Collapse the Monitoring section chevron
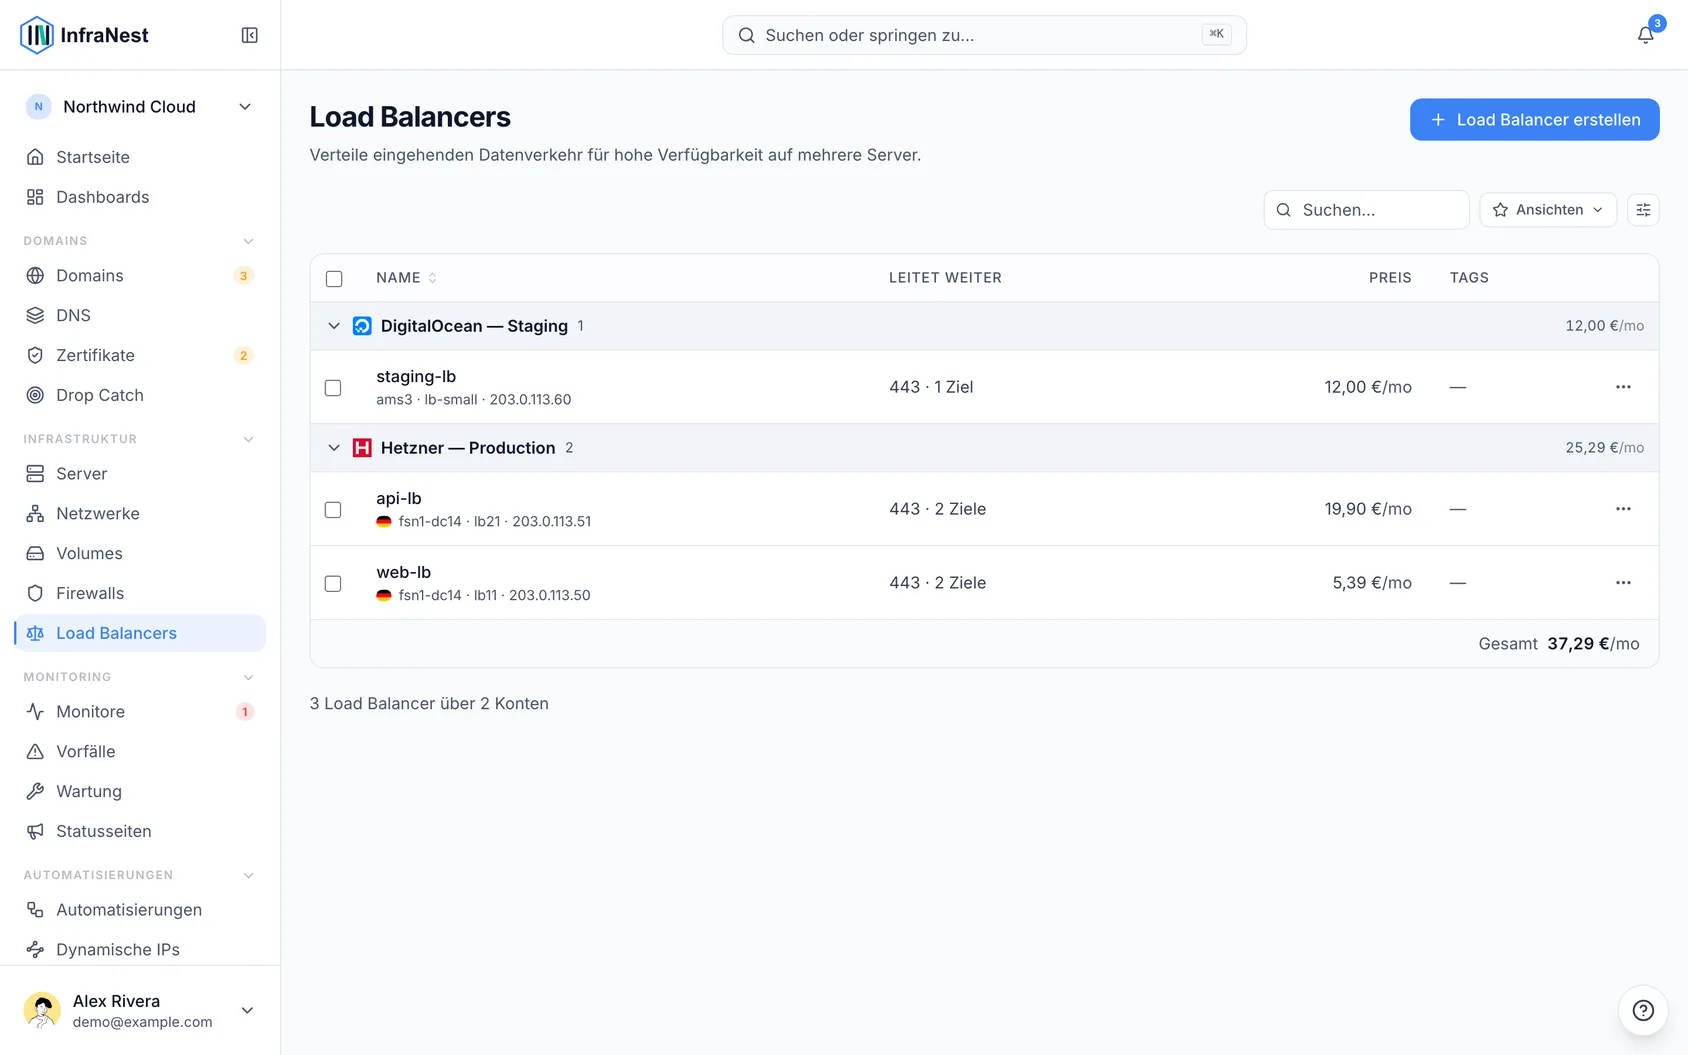This screenshot has width=1688, height=1055. [x=248, y=677]
